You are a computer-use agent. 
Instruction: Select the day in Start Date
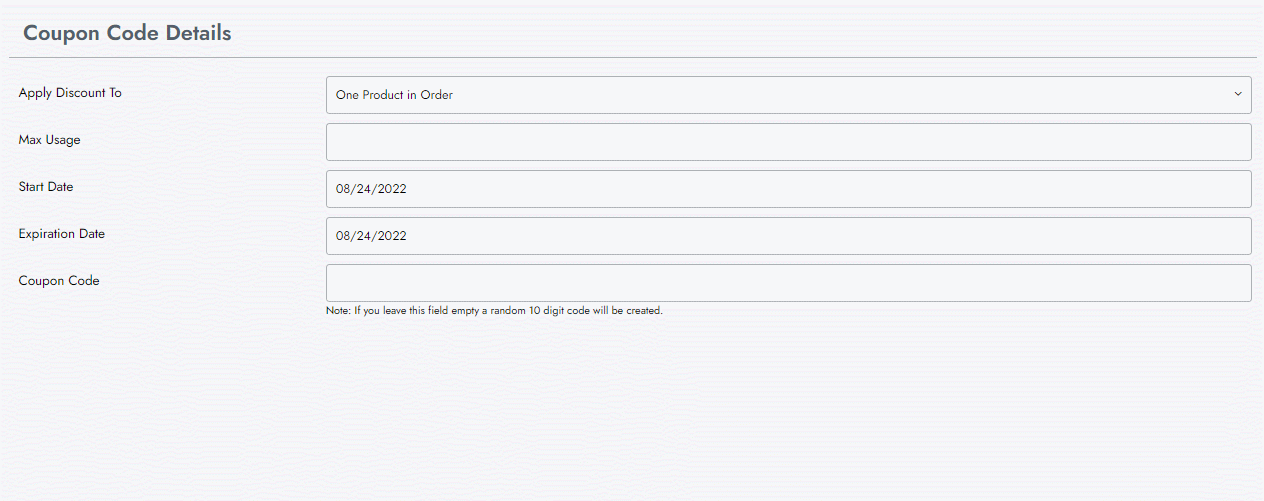pos(364,189)
